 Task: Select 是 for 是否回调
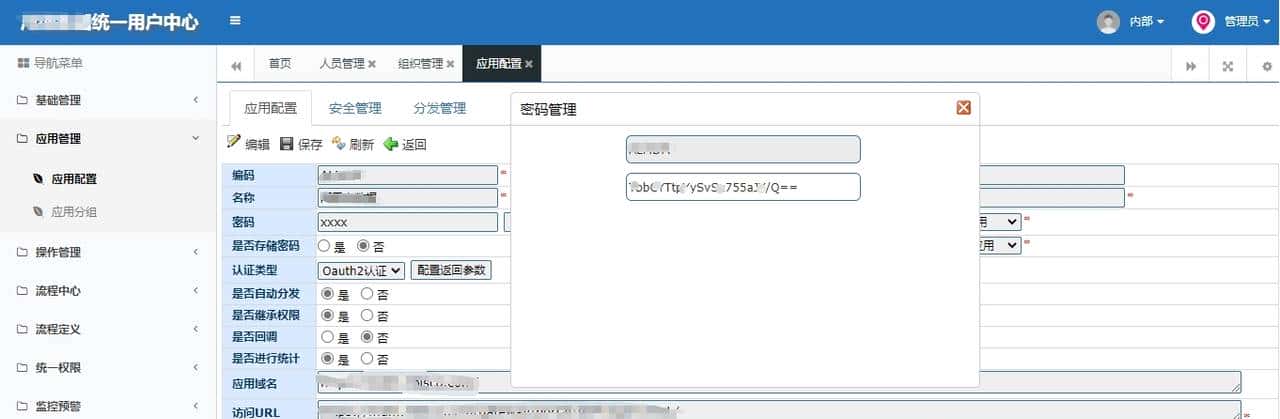pyautogui.click(x=327, y=337)
